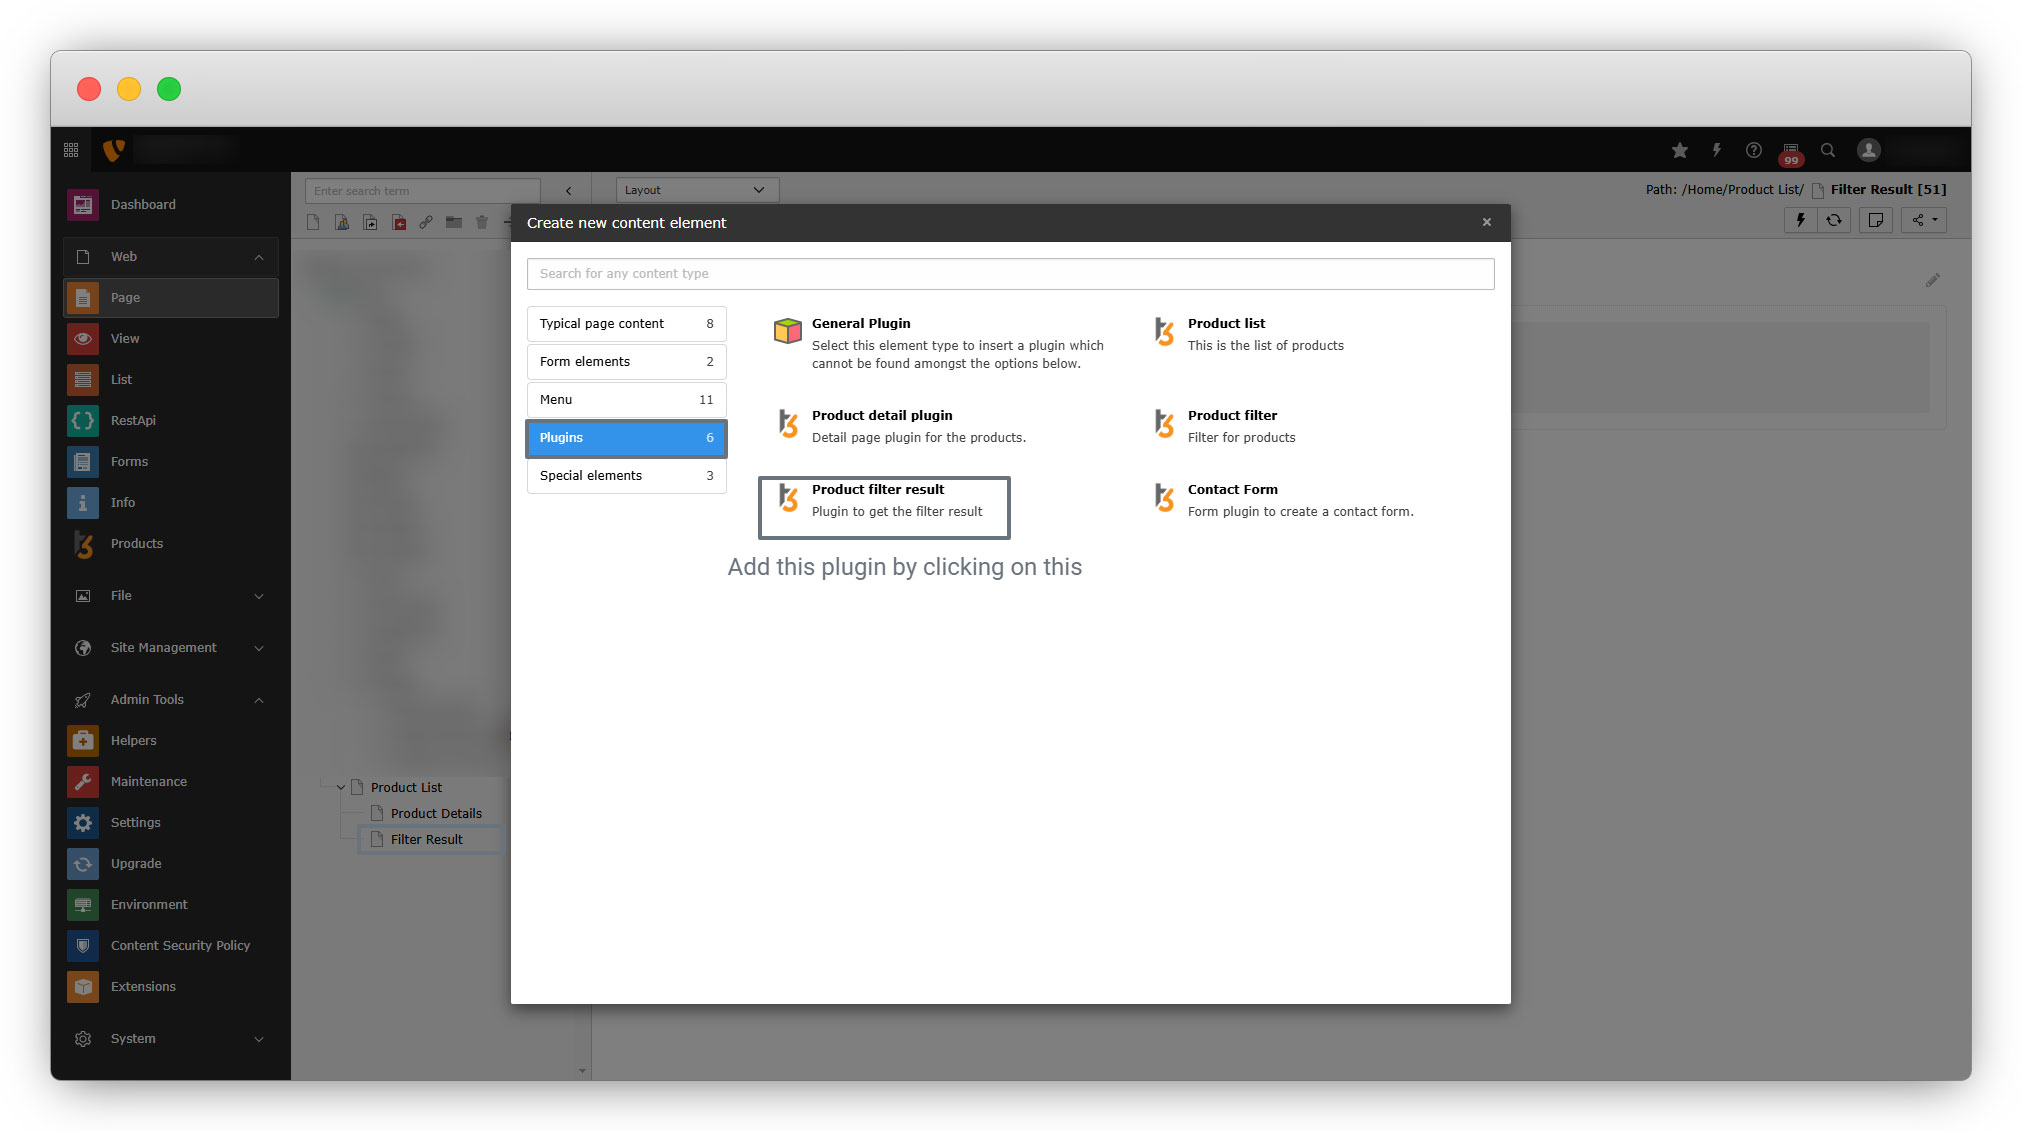Click the General Plugin cube icon
The height and width of the screenshot is (1131, 2022).
[x=788, y=331]
